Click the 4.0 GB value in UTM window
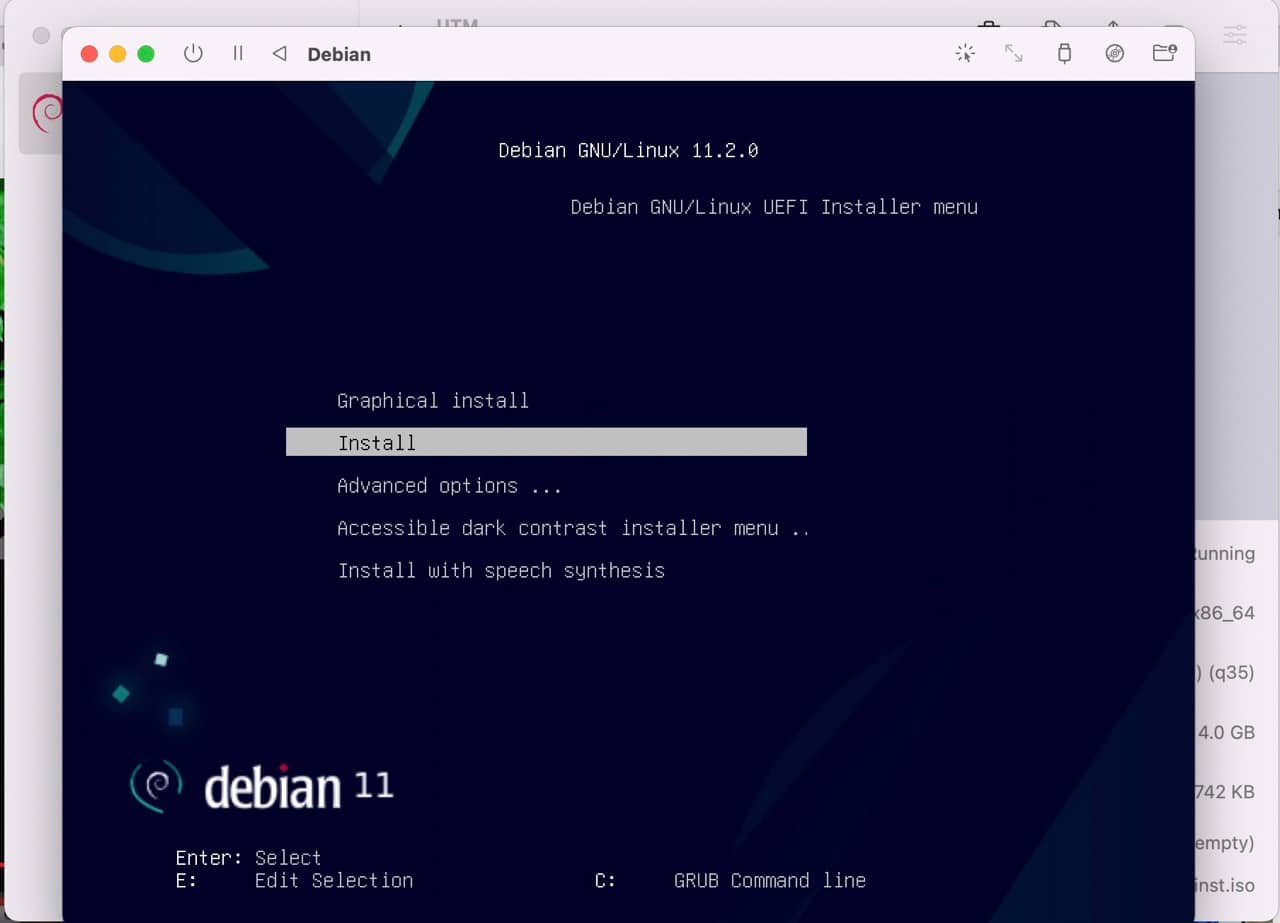The image size is (1280, 923). tap(1226, 732)
